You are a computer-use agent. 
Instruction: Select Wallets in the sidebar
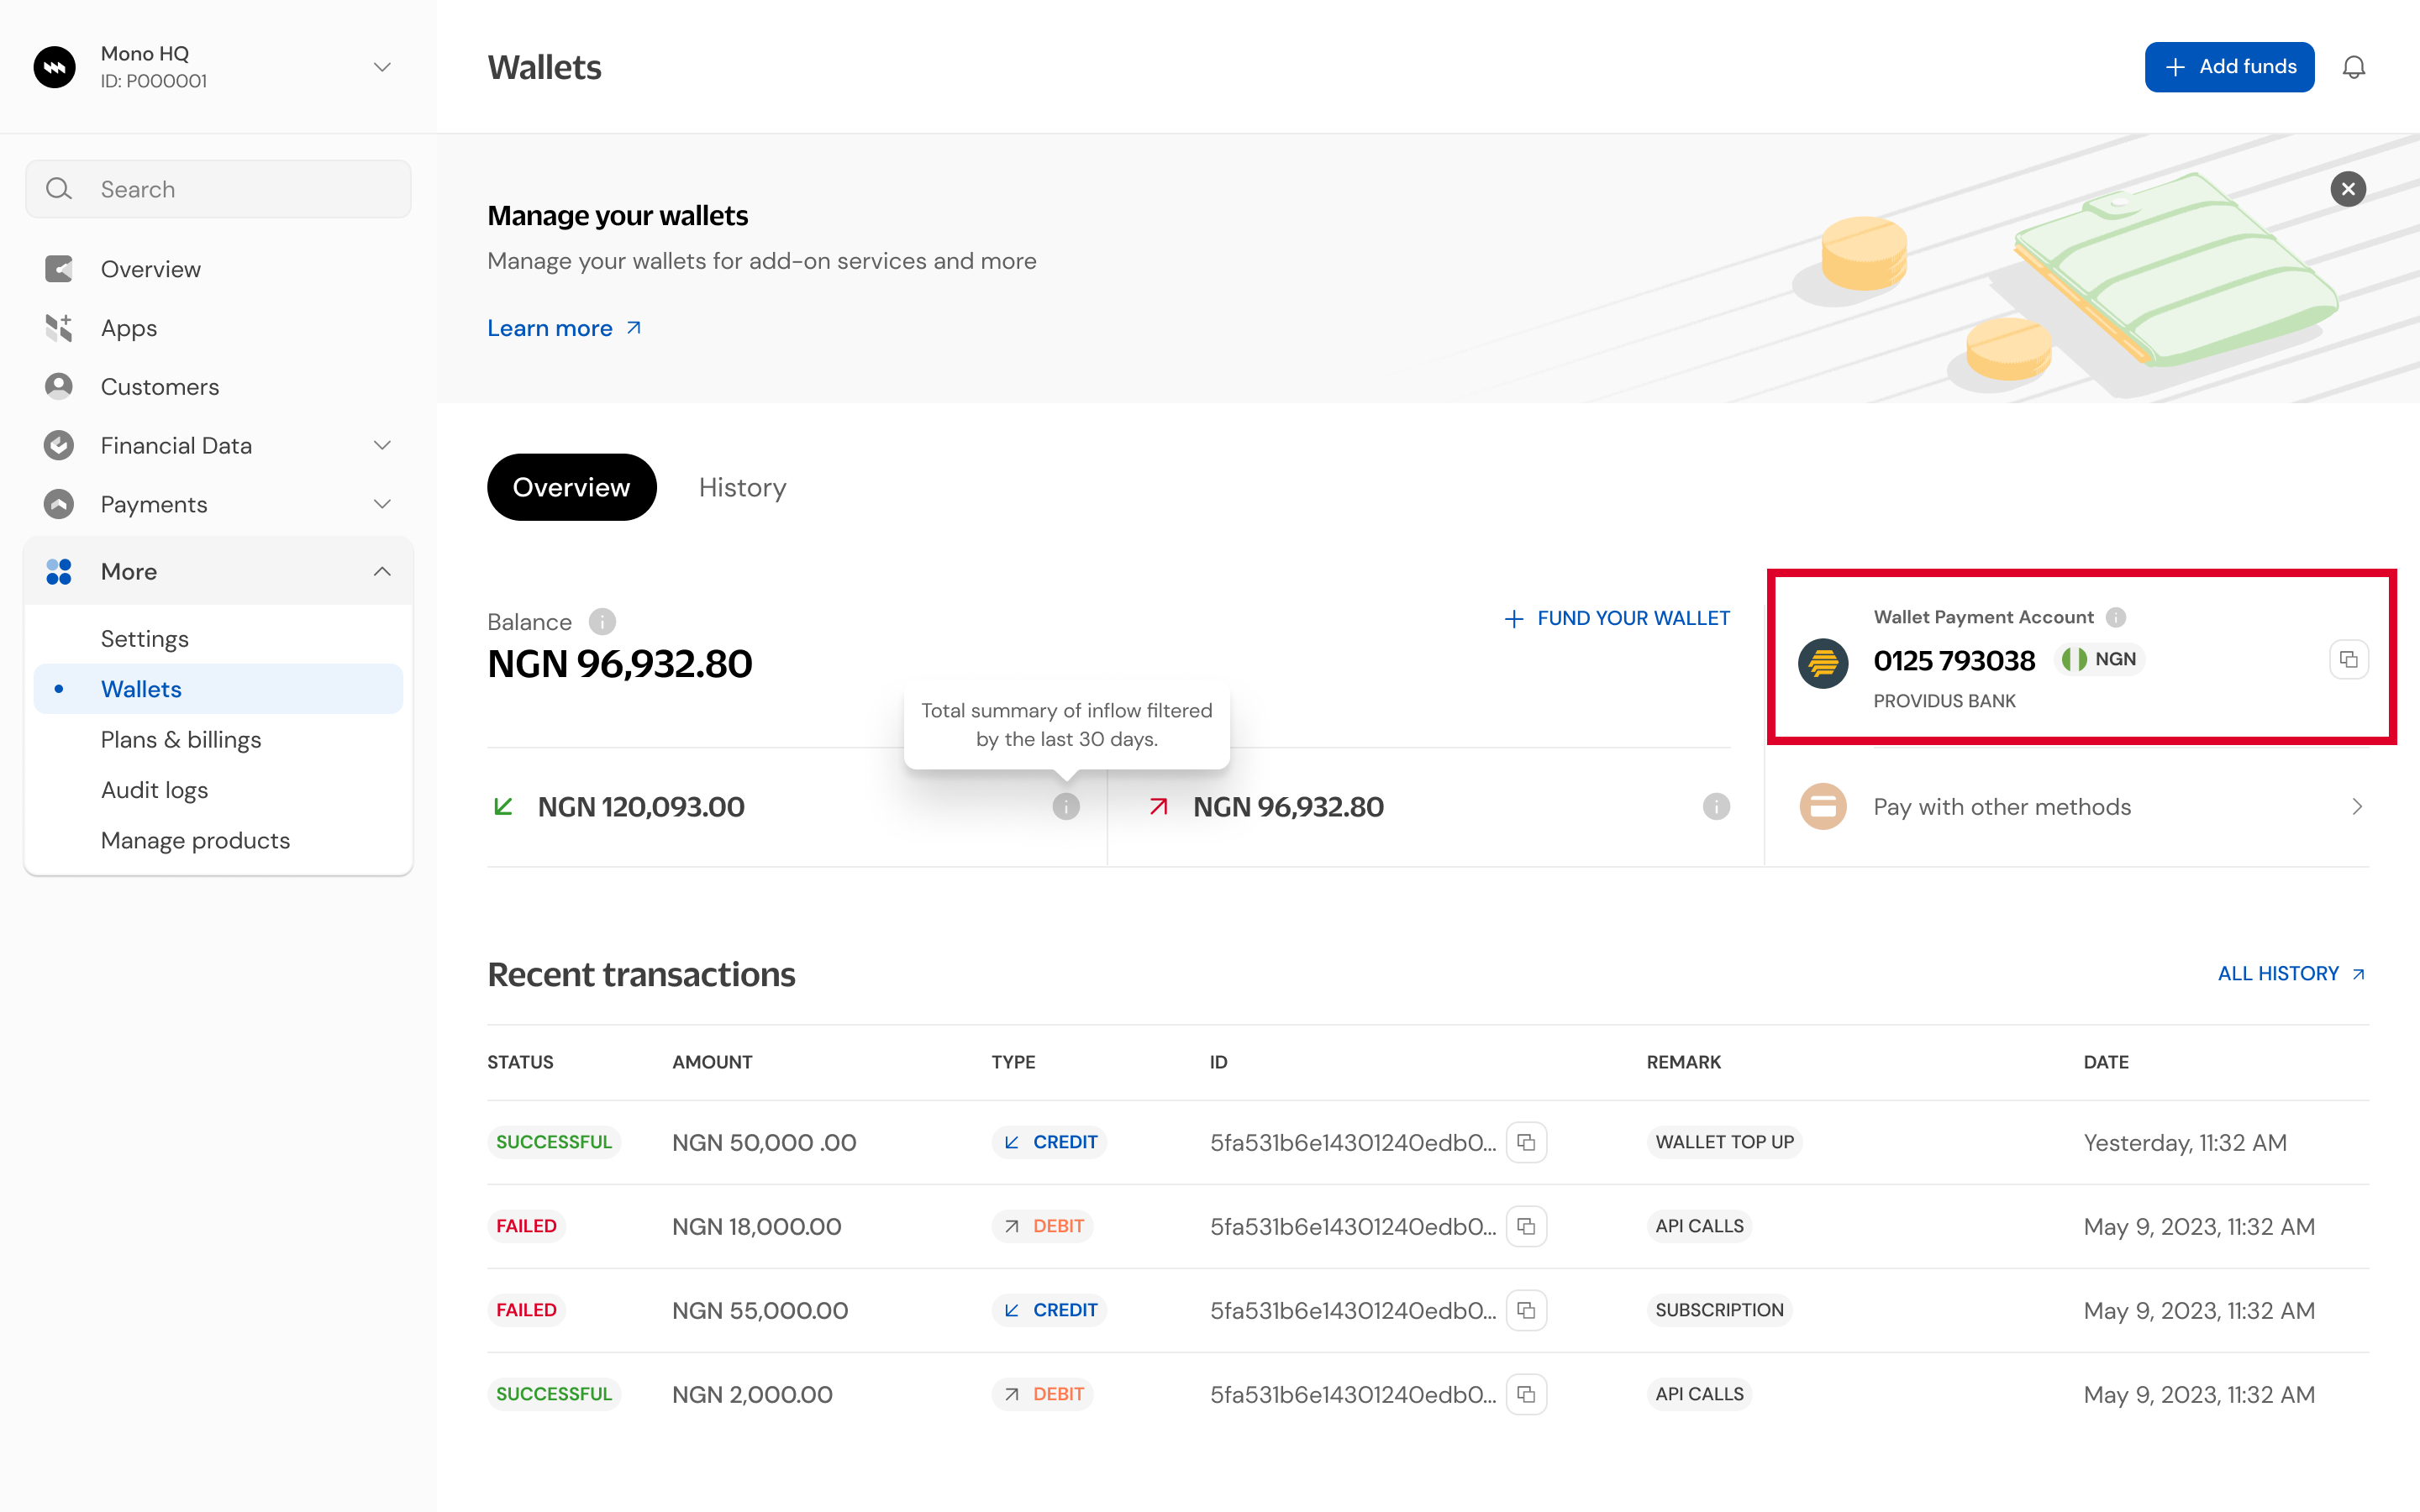218,689
